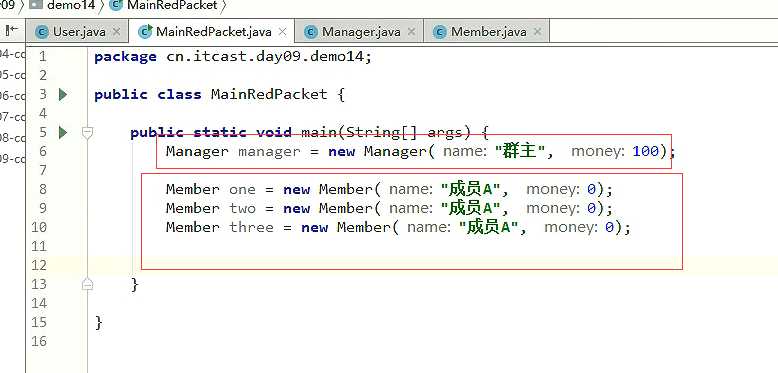Click the fold end marker at line 13

point(87,284)
